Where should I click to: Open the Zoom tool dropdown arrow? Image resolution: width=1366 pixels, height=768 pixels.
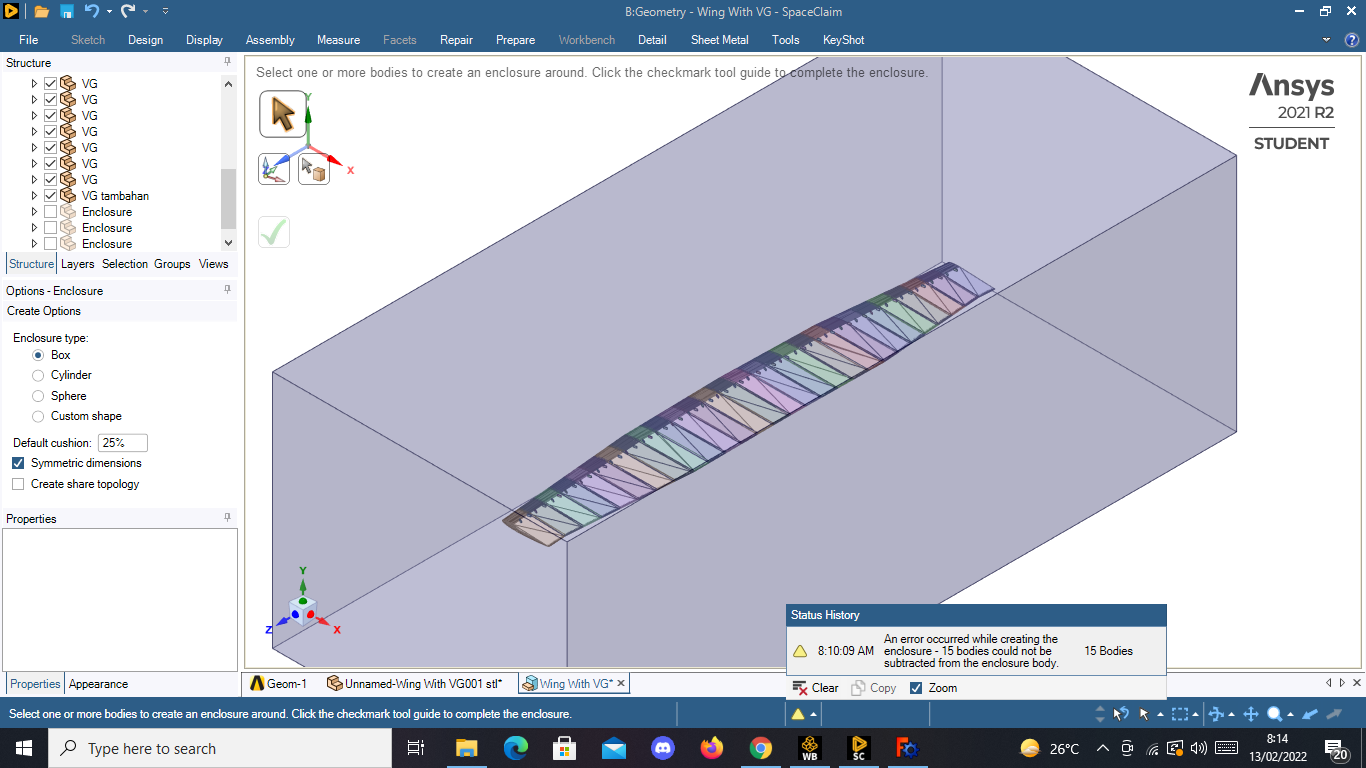(x=1290, y=714)
